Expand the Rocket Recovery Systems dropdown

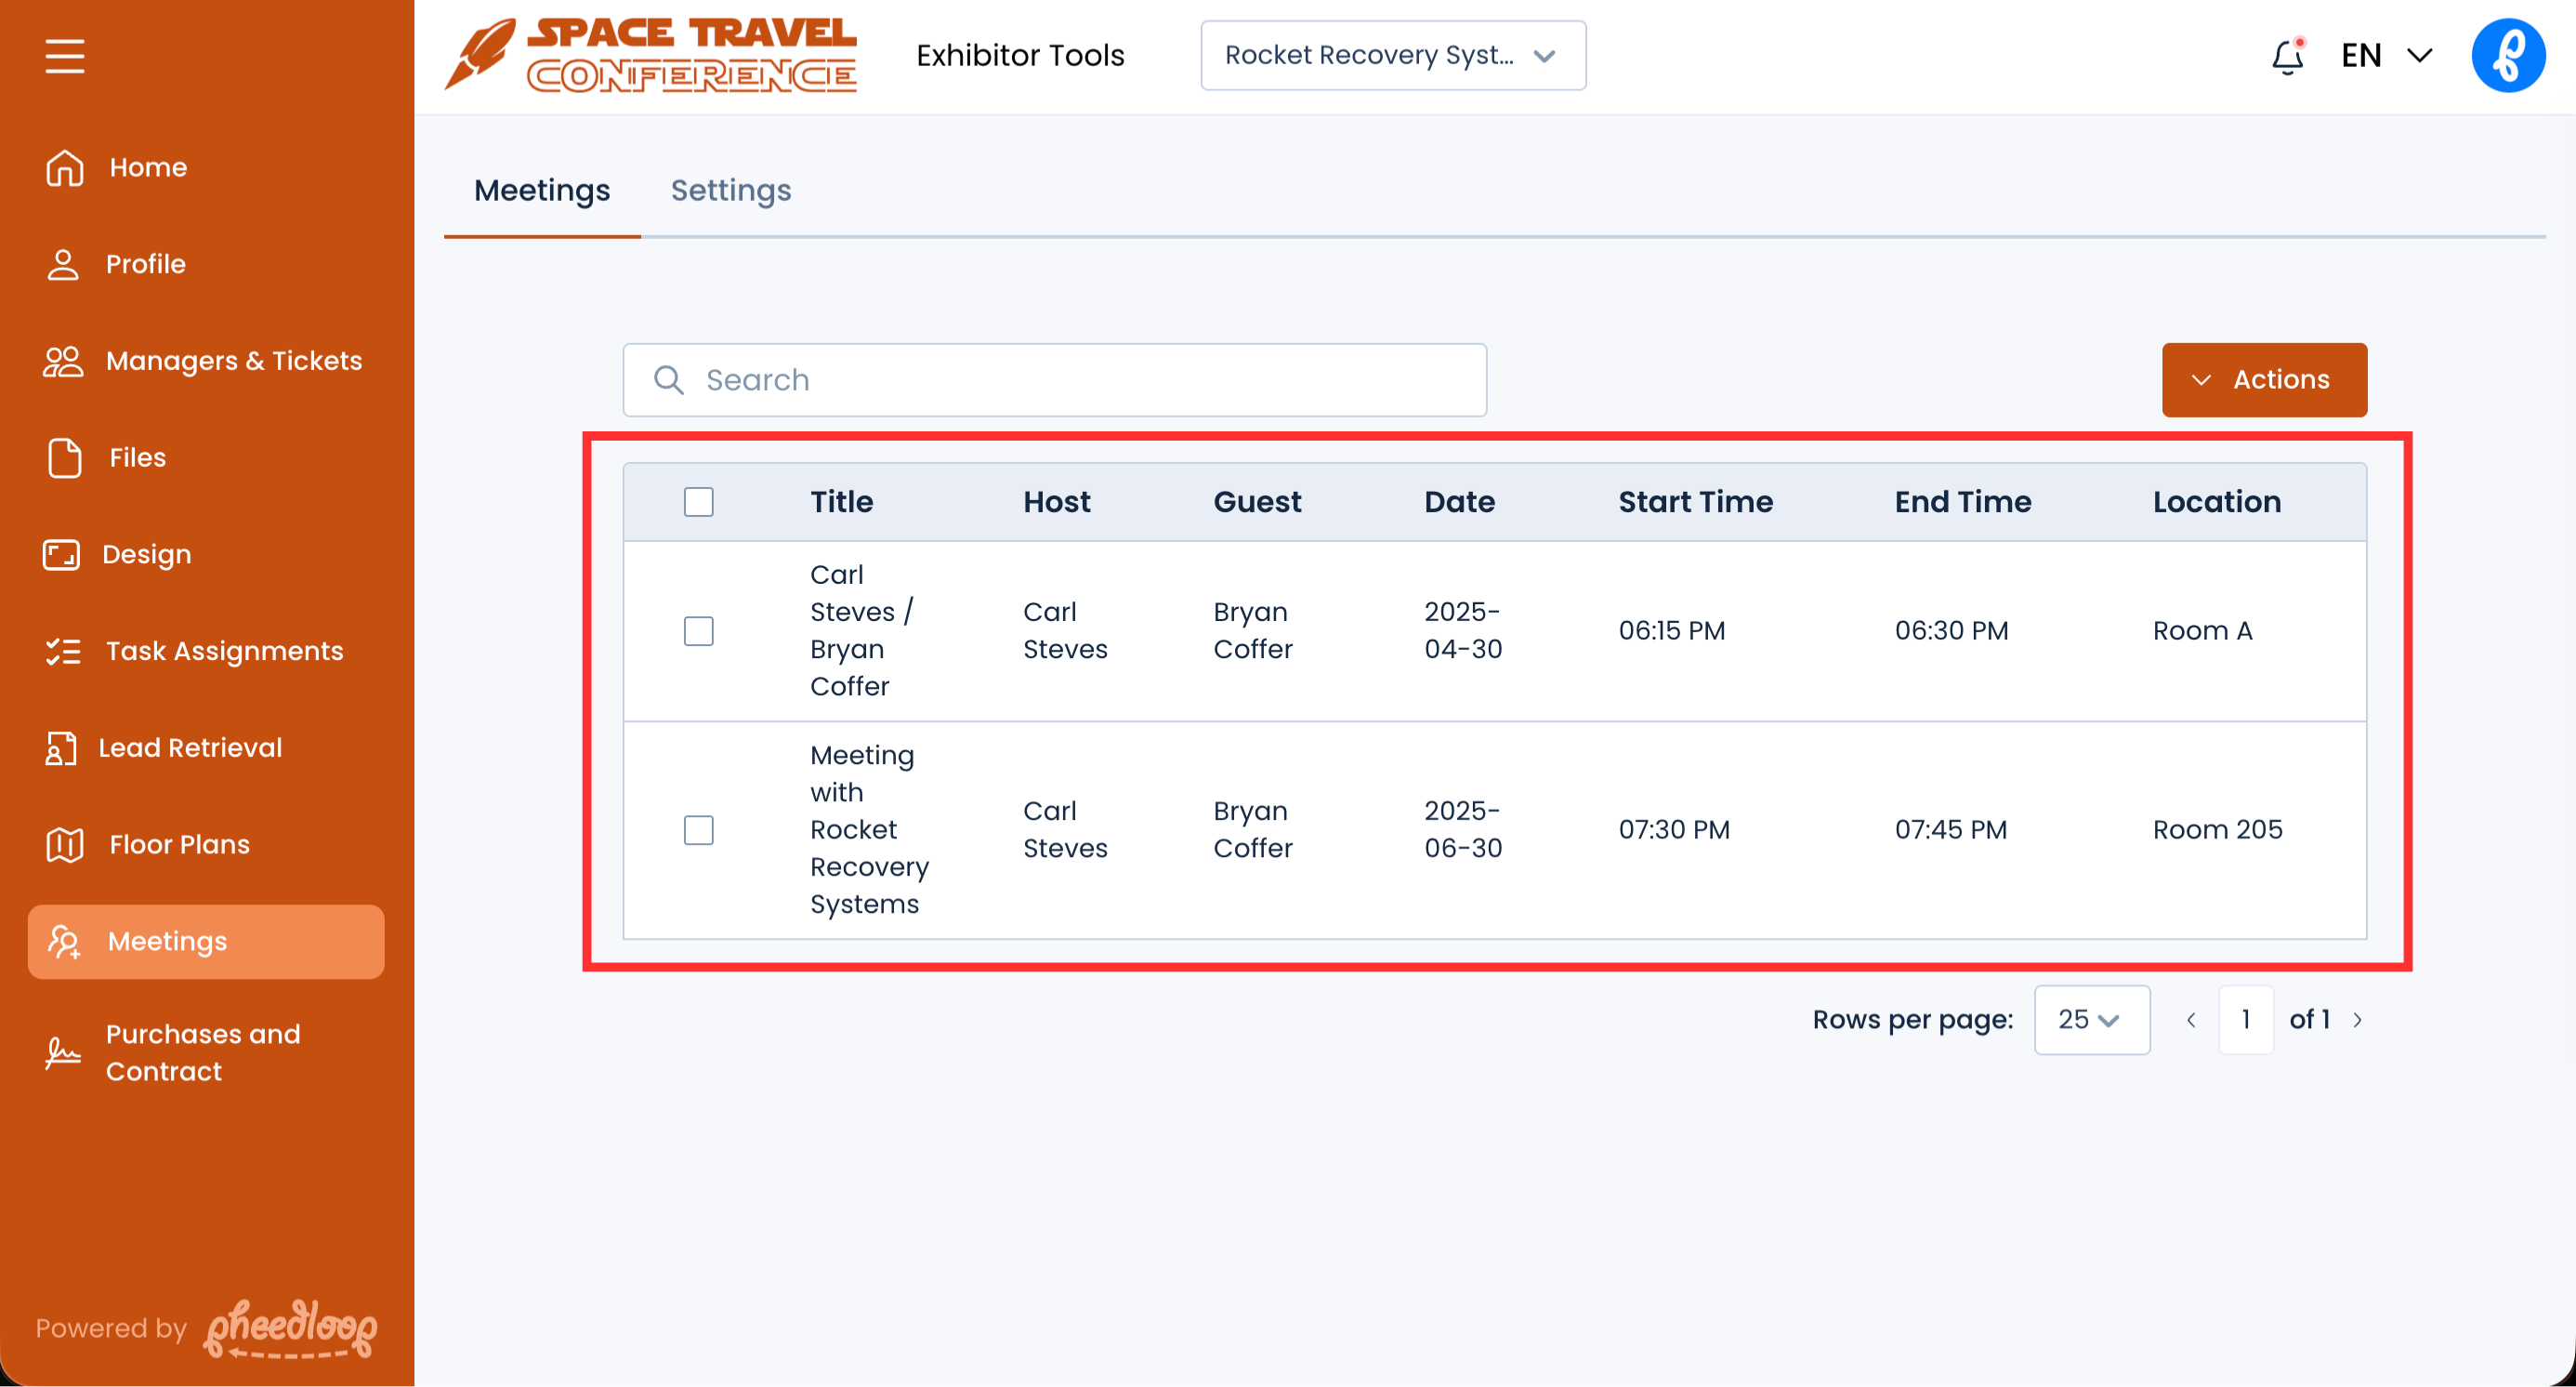click(1392, 56)
